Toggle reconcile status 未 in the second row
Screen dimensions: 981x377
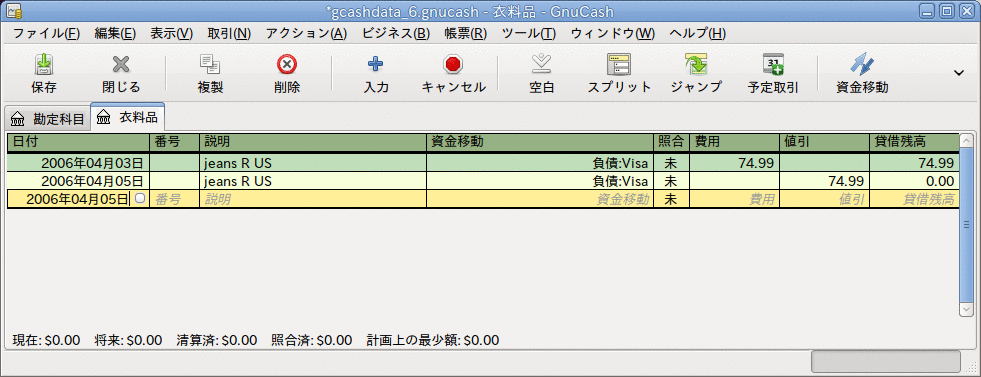pos(671,181)
